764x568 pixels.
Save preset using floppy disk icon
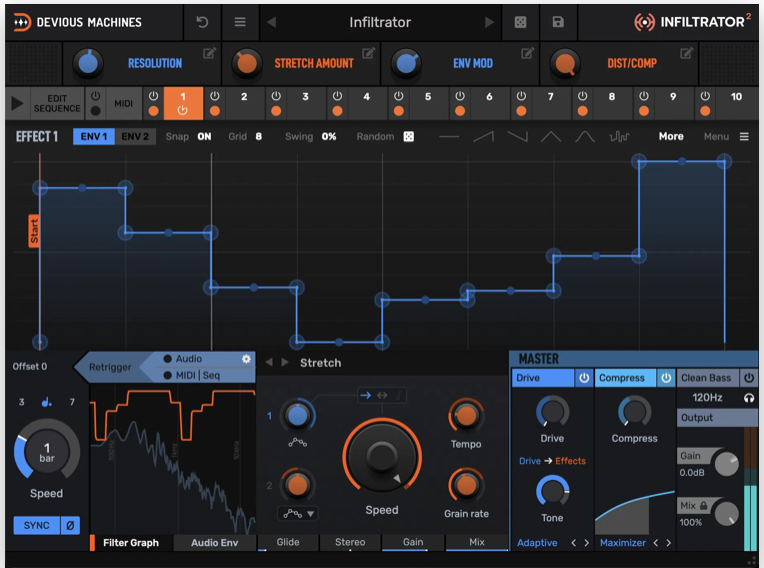558,22
